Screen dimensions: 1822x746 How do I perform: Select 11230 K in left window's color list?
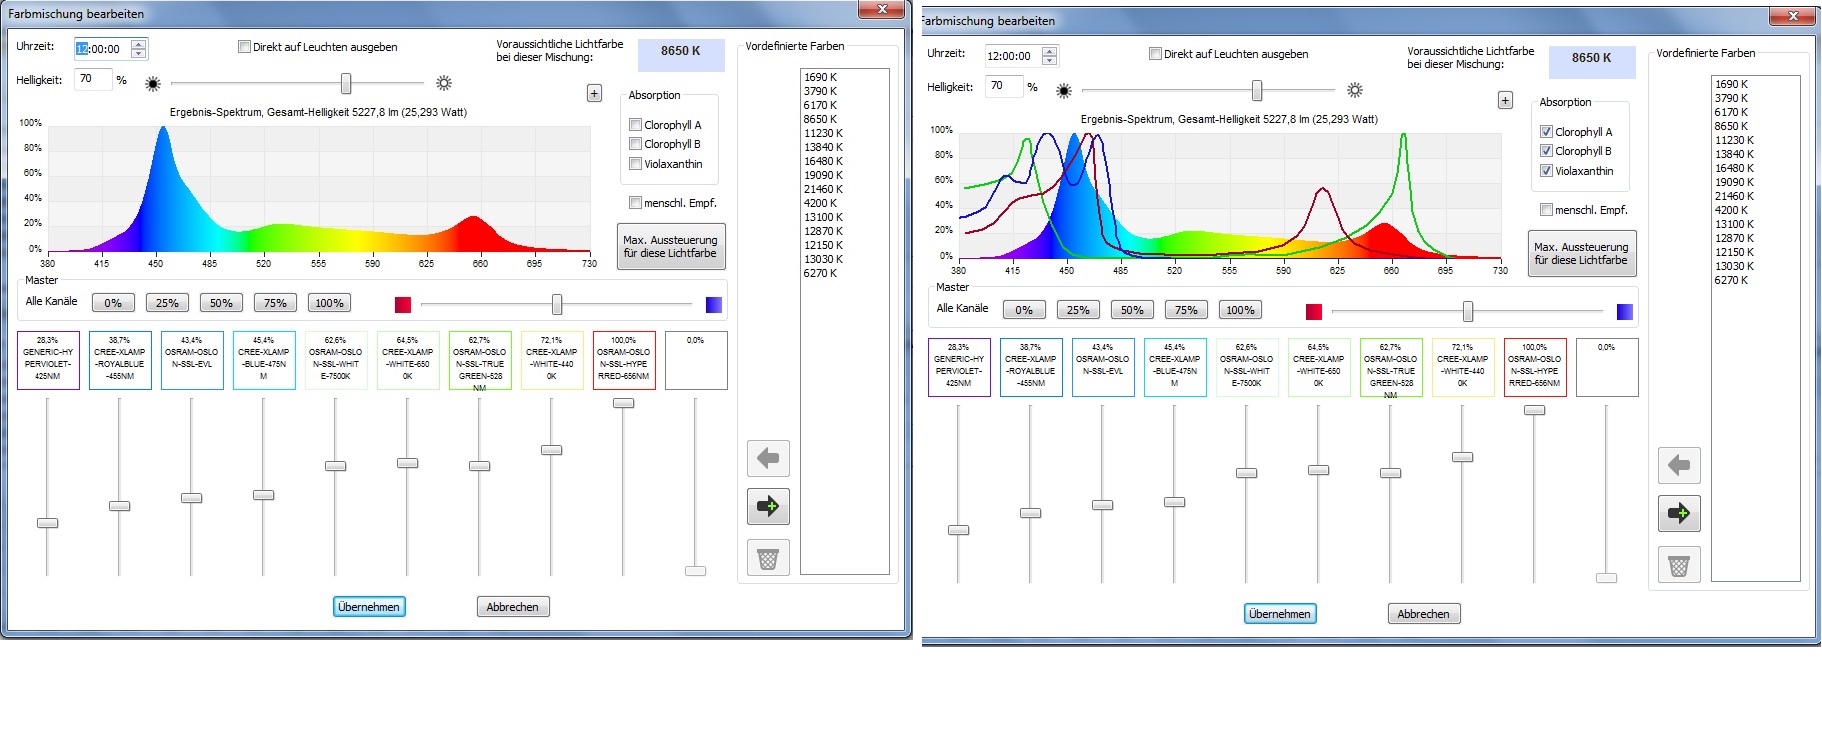click(x=823, y=133)
